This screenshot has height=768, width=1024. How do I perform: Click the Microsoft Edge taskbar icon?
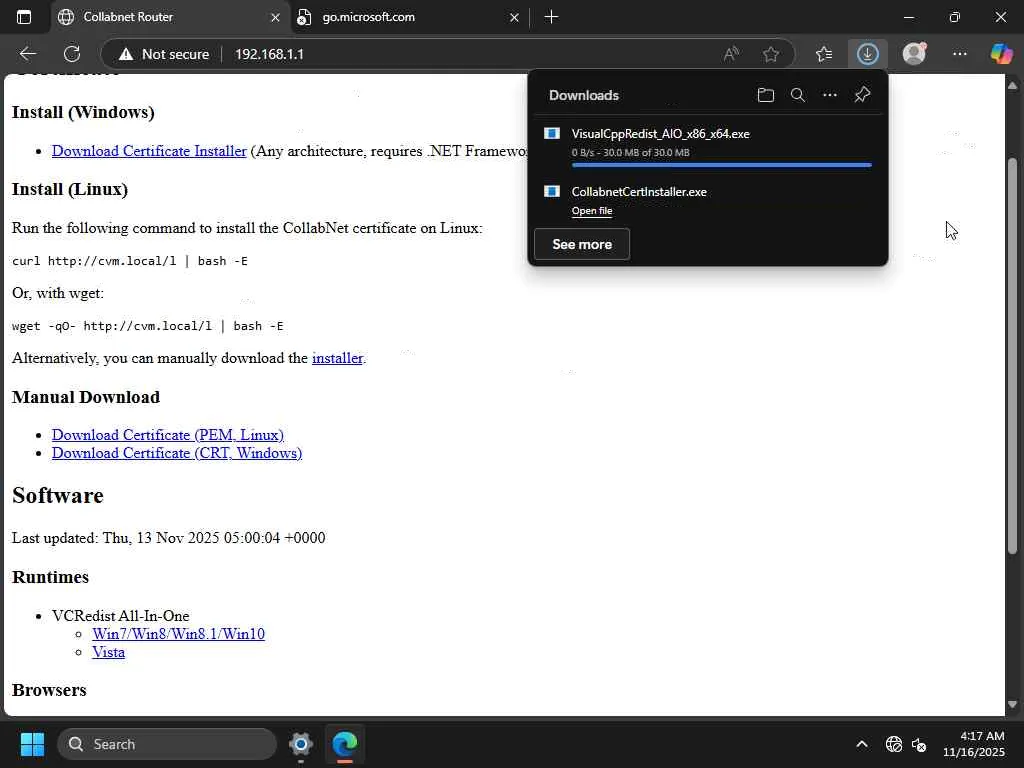(x=344, y=744)
